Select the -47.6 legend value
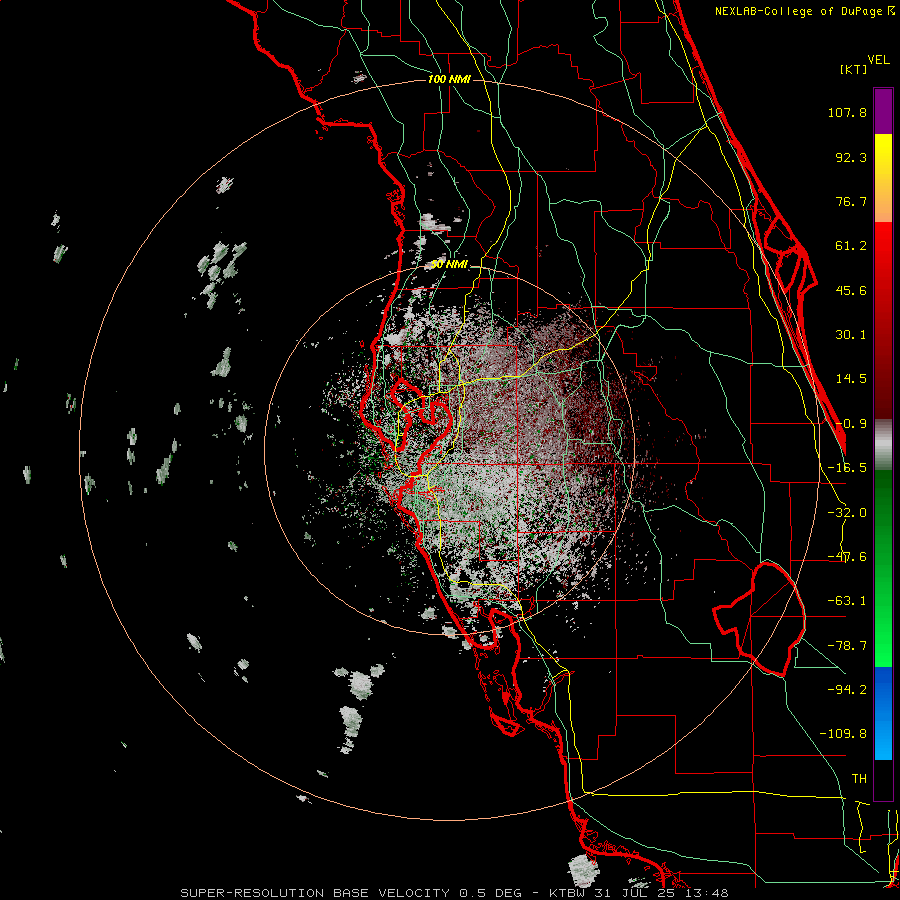 pos(847,557)
